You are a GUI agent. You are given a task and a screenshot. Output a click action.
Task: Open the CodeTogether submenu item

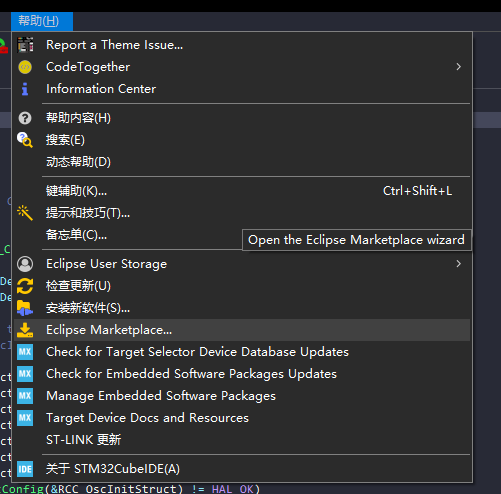click(x=242, y=67)
